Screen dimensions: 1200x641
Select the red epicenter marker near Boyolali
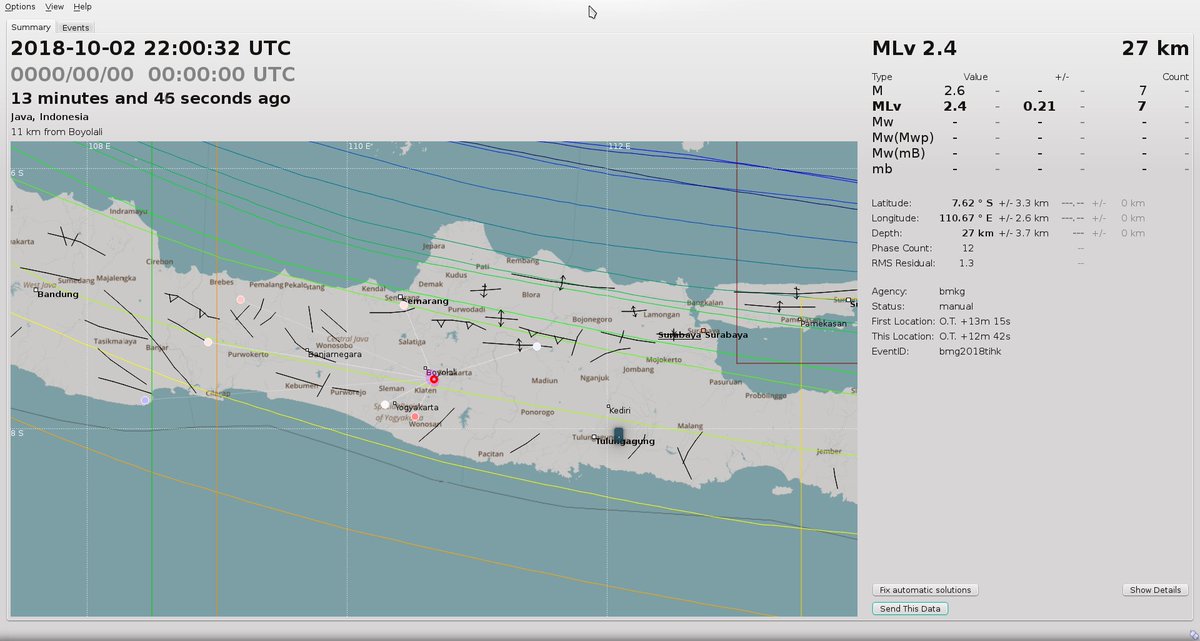434,379
